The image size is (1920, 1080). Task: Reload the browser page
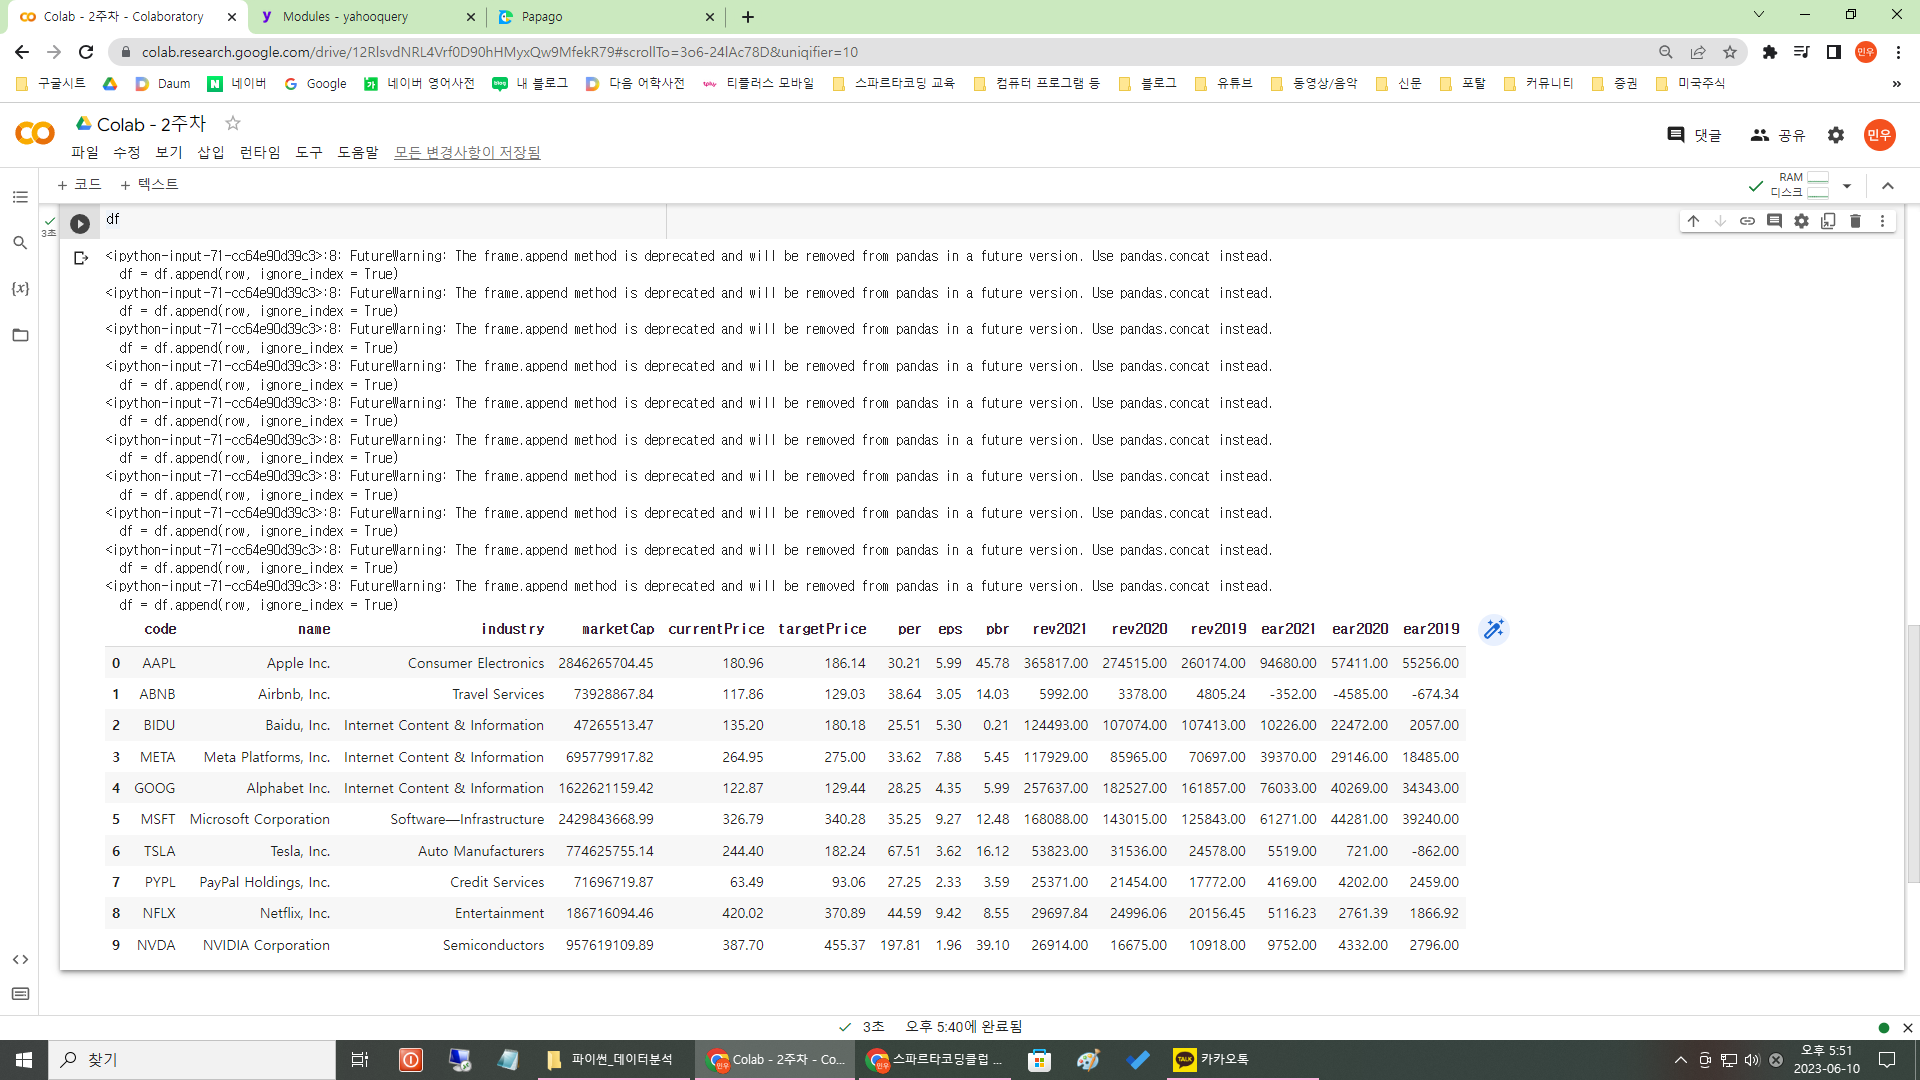tap(86, 52)
